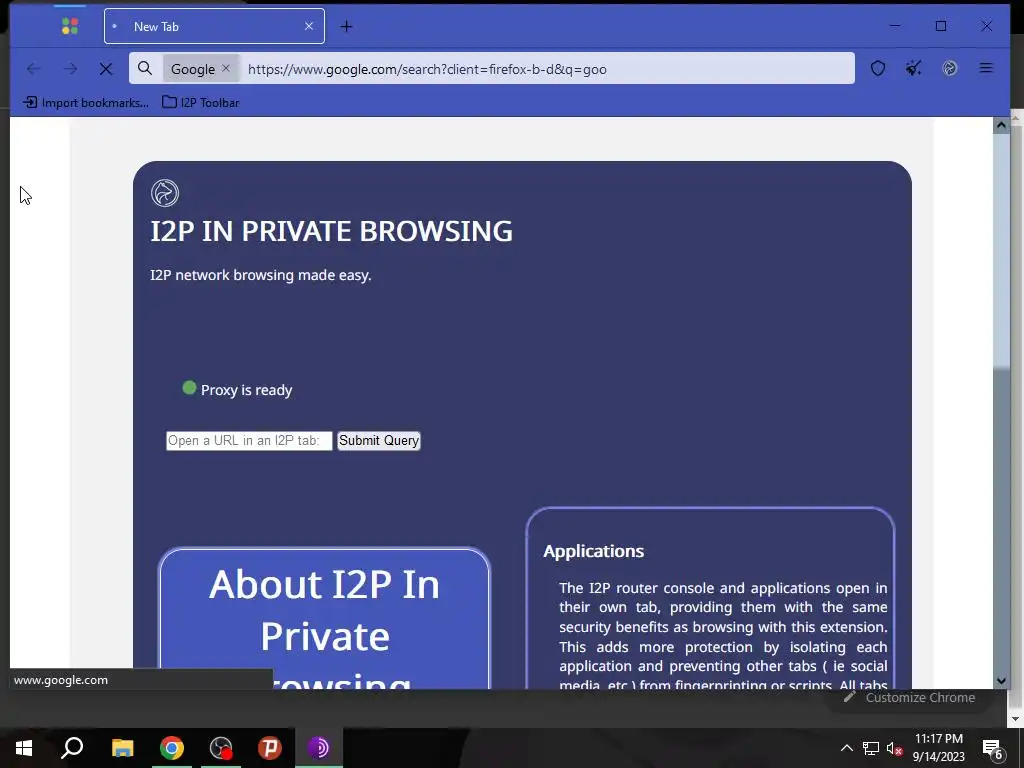1024x768 pixels.
Task: Click the green proxy status indicator dot
Action: coord(189,388)
